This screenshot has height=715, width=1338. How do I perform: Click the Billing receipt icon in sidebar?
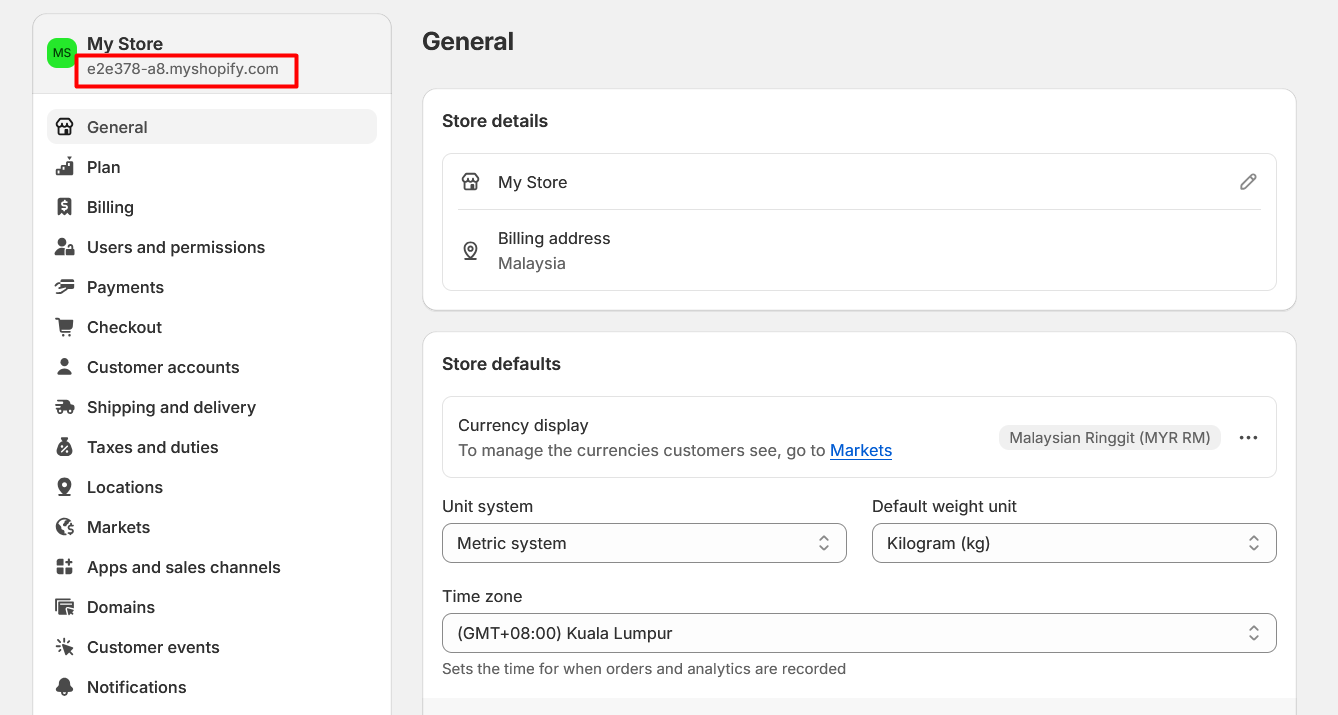coord(65,207)
